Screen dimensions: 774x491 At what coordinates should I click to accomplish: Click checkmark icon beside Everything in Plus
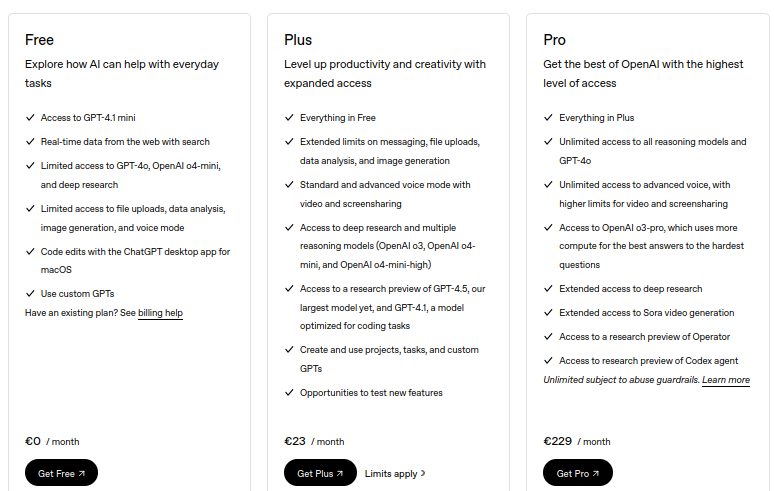click(548, 117)
